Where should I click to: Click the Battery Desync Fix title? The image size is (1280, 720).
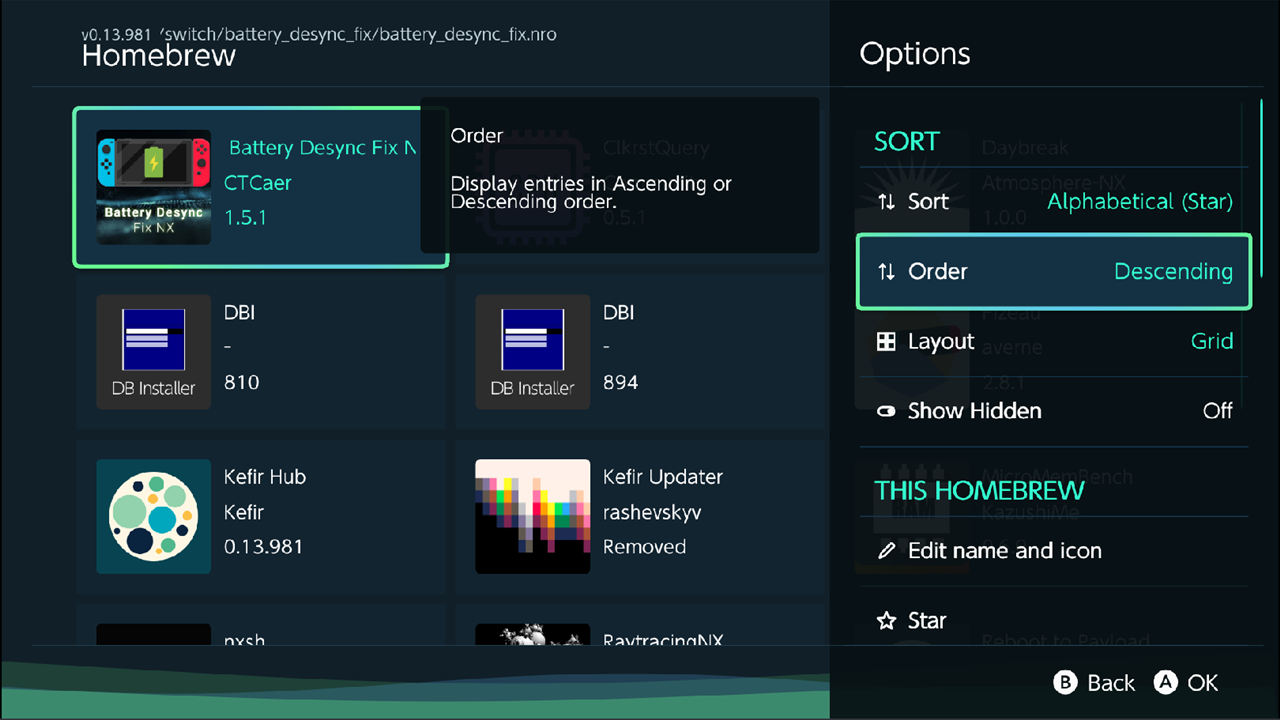(x=323, y=148)
